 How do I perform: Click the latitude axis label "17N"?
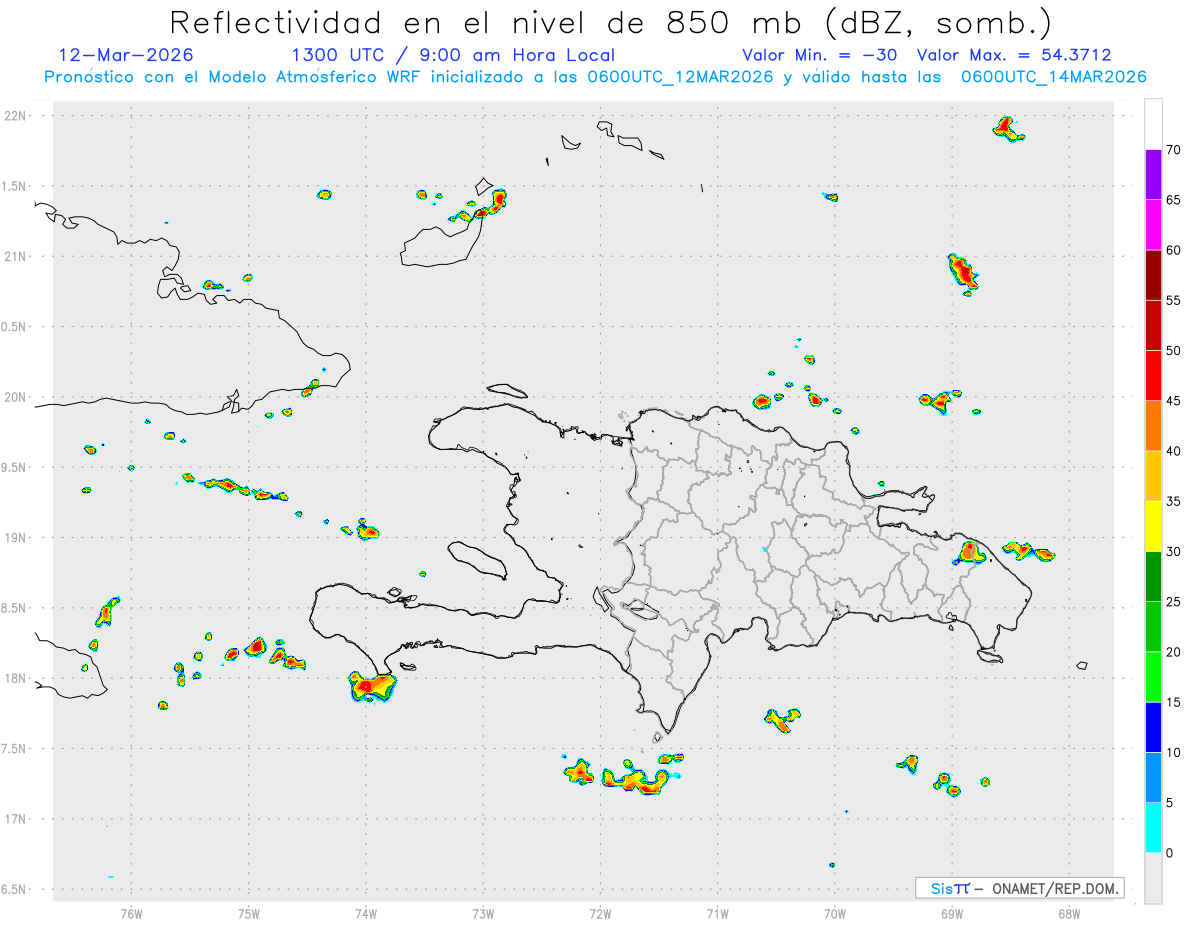tap(16, 819)
